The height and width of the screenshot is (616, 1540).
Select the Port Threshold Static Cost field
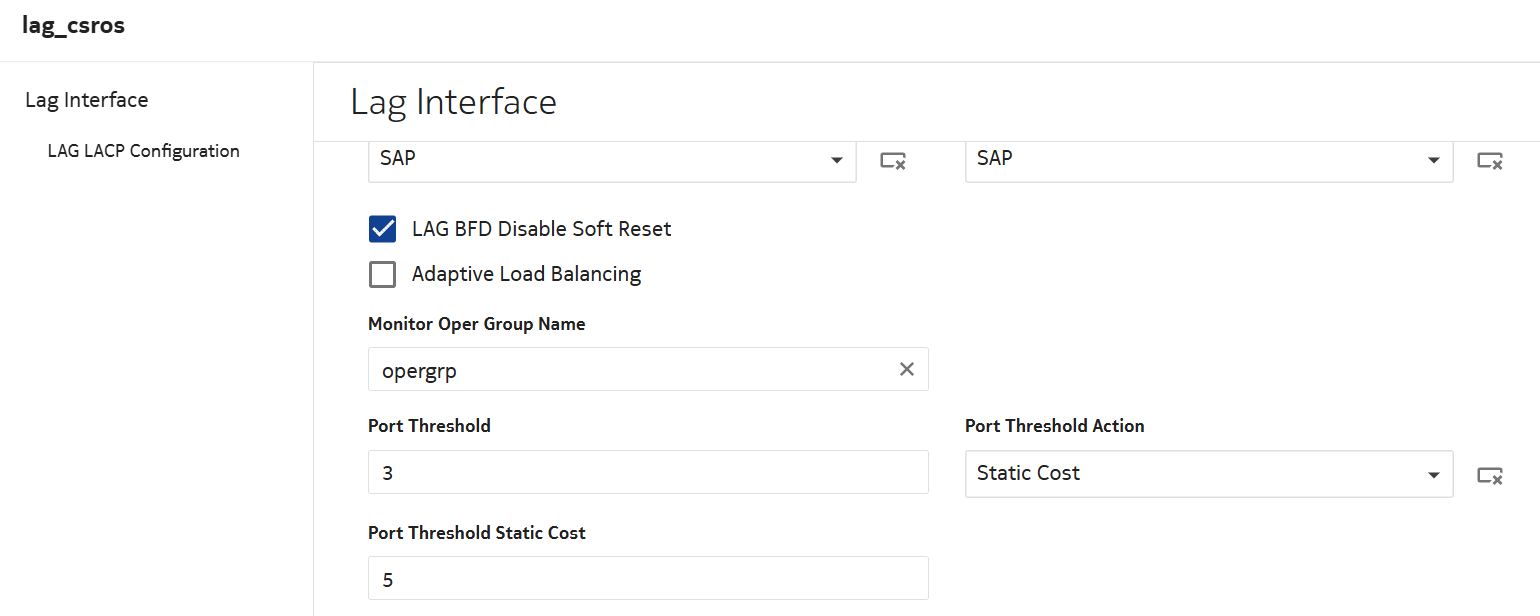[x=647, y=579]
